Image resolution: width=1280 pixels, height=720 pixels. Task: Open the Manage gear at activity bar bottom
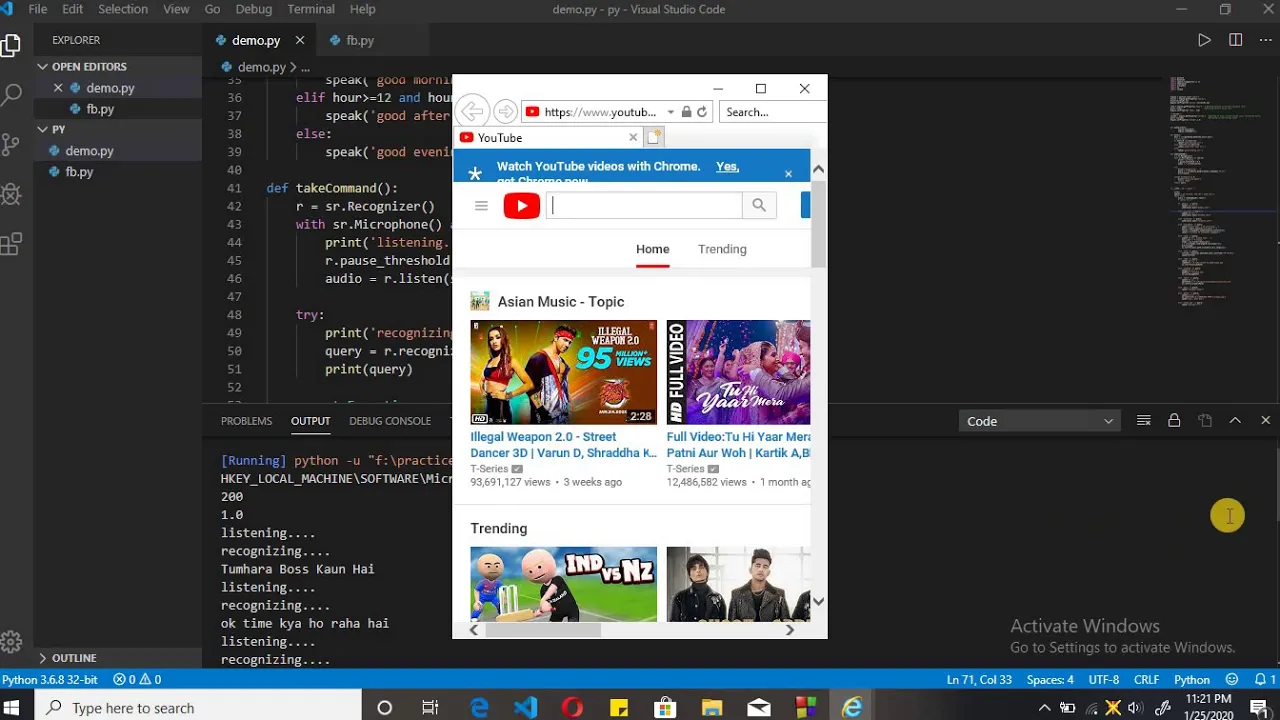pyautogui.click(x=11, y=642)
